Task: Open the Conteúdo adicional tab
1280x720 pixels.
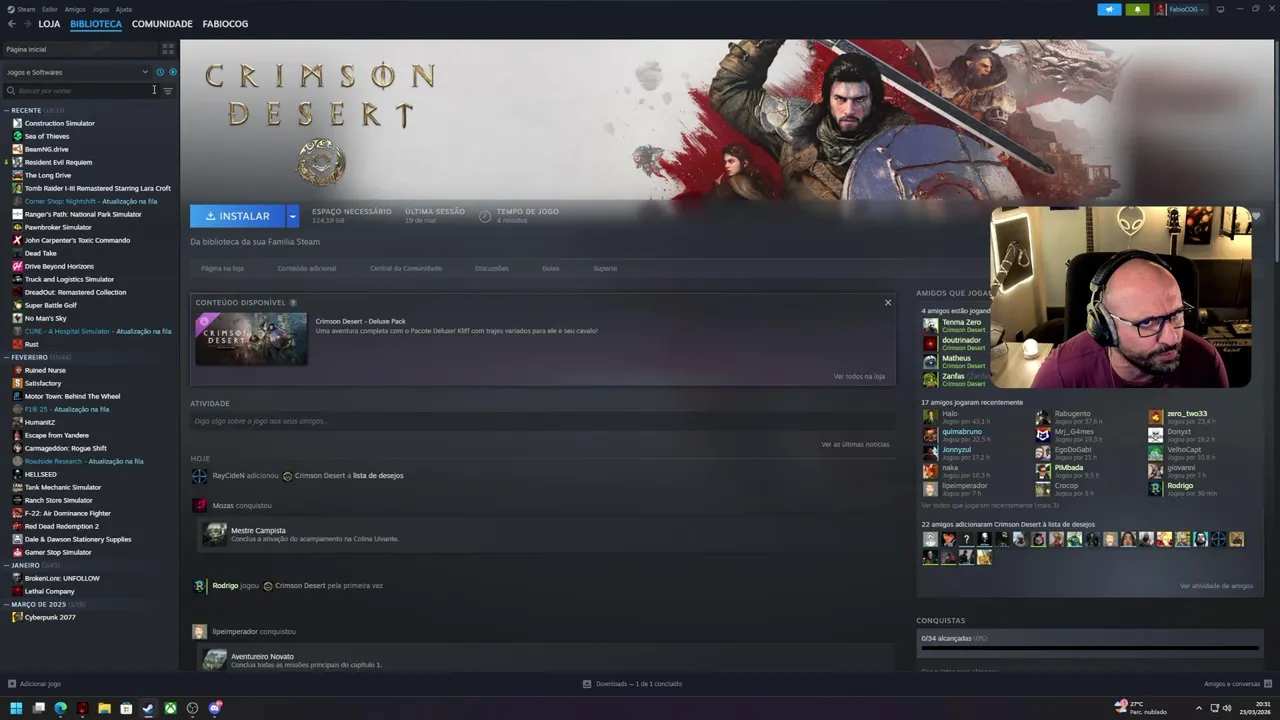Action: (x=307, y=268)
